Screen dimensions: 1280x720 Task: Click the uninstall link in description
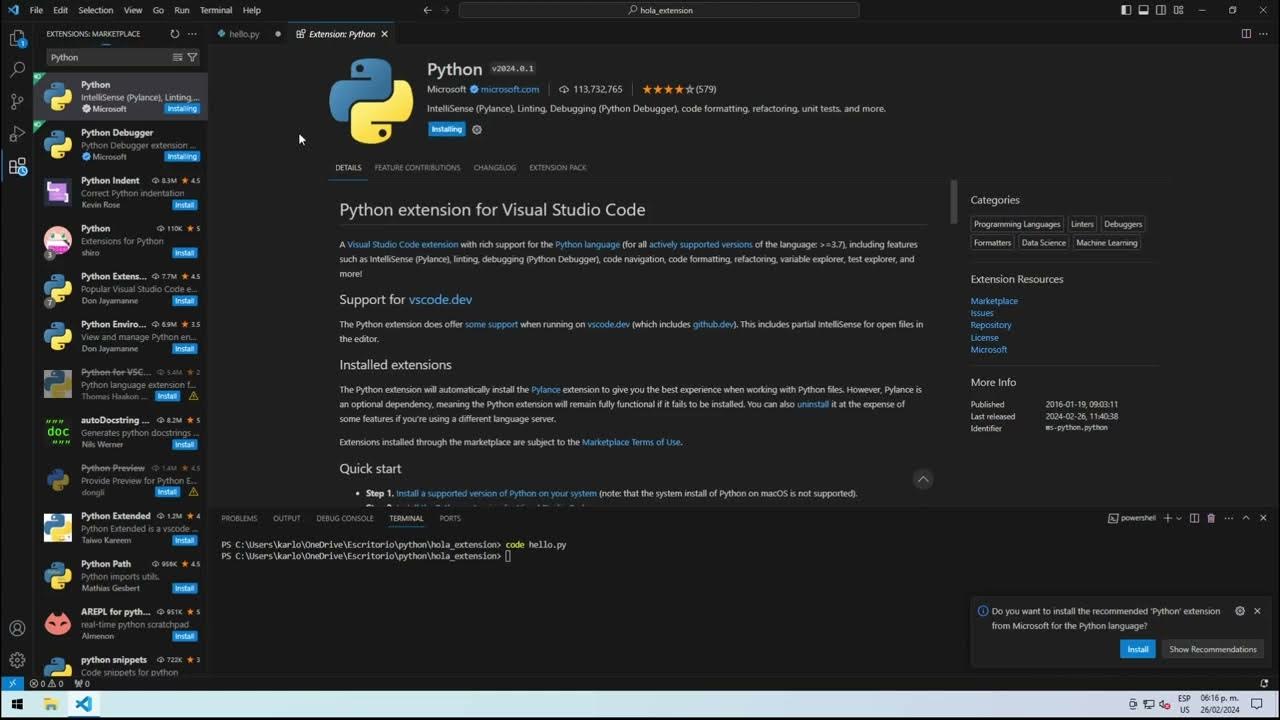tap(813, 404)
